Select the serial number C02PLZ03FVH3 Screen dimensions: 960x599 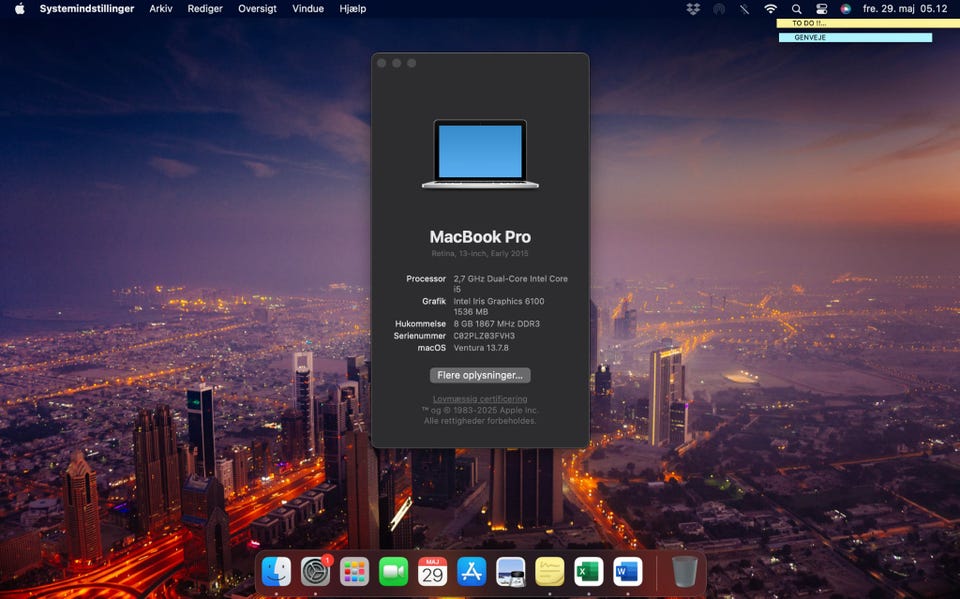pyautogui.click(x=484, y=336)
